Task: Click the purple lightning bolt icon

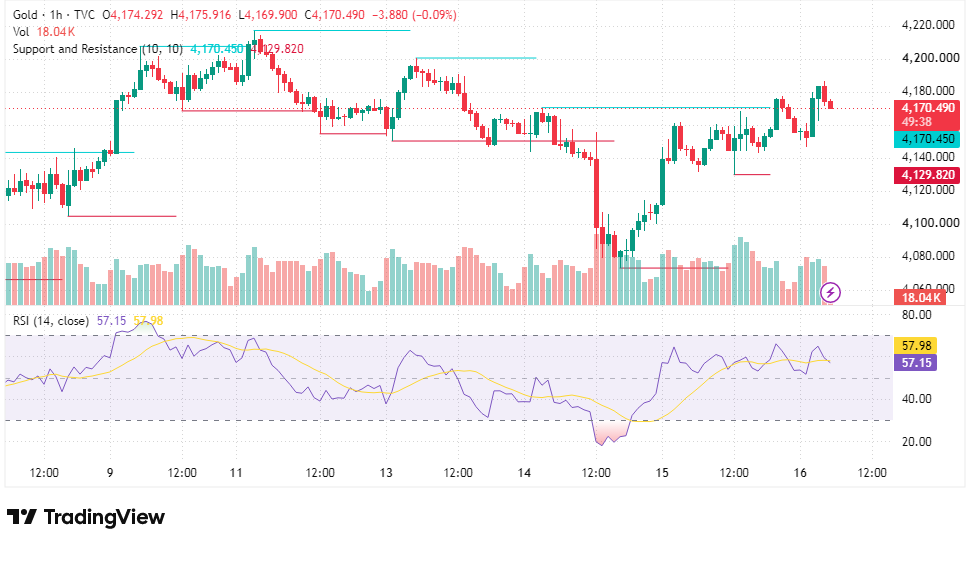Action: coord(830,292)
